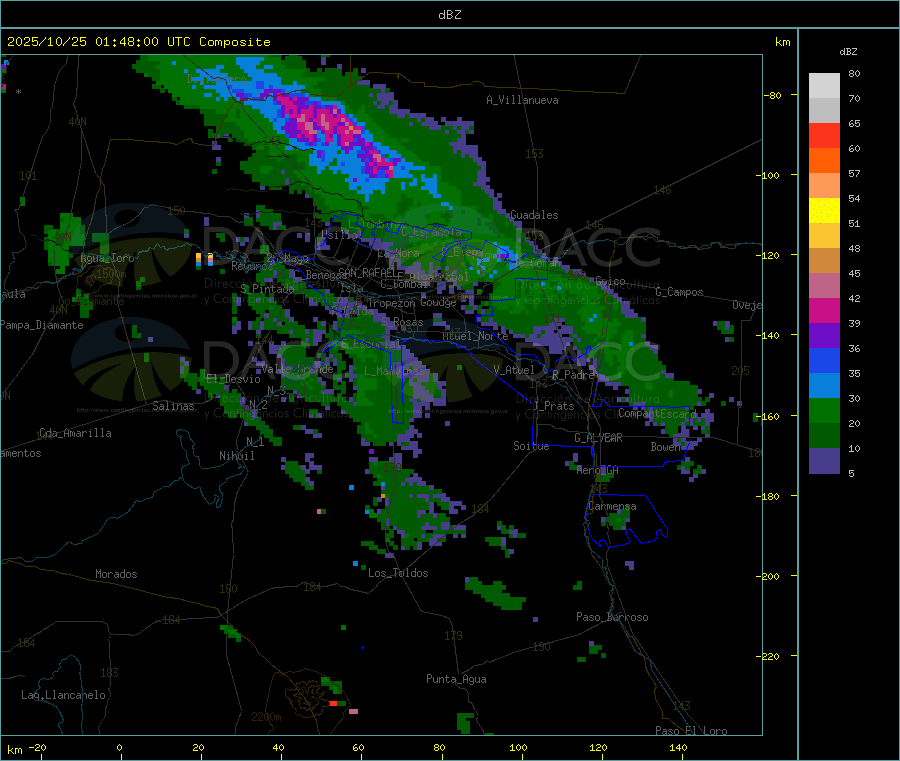The height and width of the screenshot is (761, 900).
Task: Click the timestamp 2025/10/25 01:48:00 UTC Composite
Action: (138, 42)
